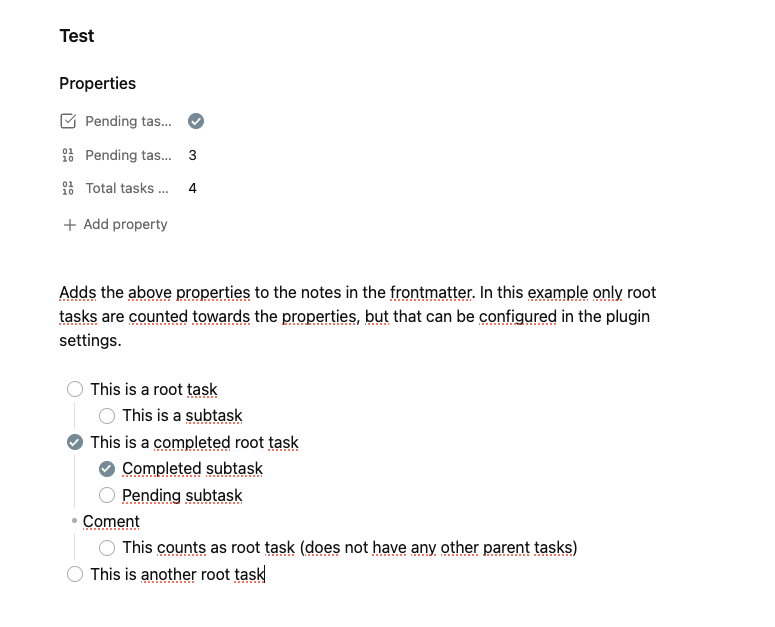Uncheck 'This is a completed root task'
This screenshot has height=627, width=775.
(x=75, y=442)
